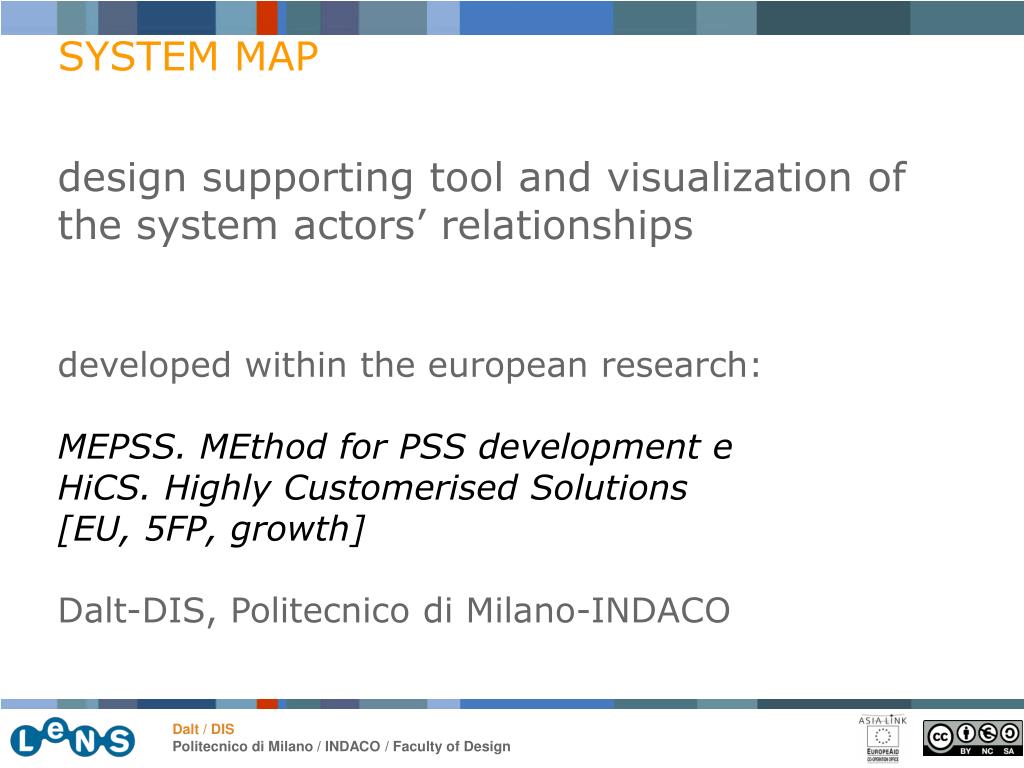Click the '[EU, 5FP, growth]' text
1024x768 pixels.
pos(211,530)
